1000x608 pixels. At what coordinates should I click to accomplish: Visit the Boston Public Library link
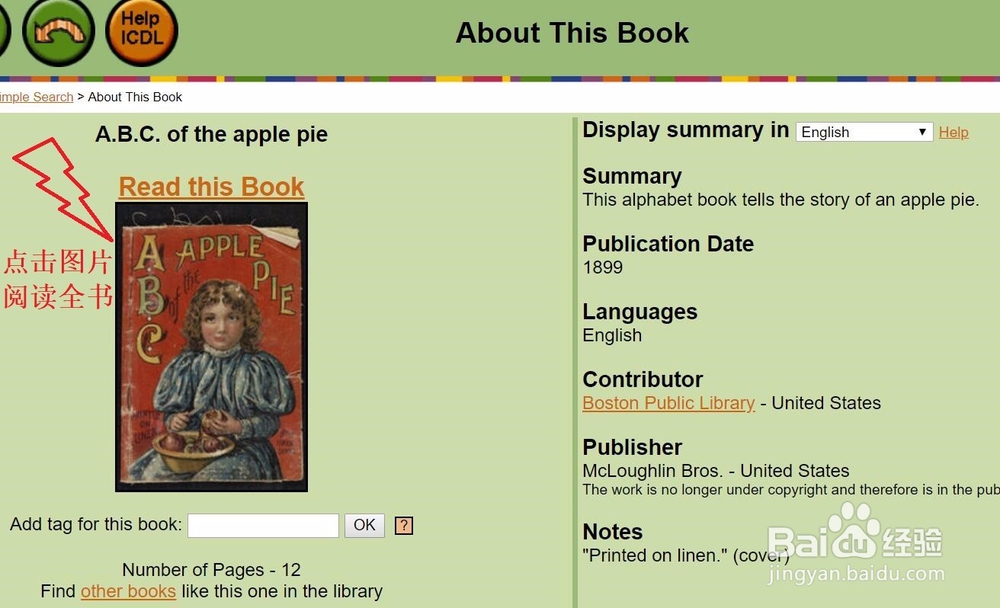click(x=668, y=403)
